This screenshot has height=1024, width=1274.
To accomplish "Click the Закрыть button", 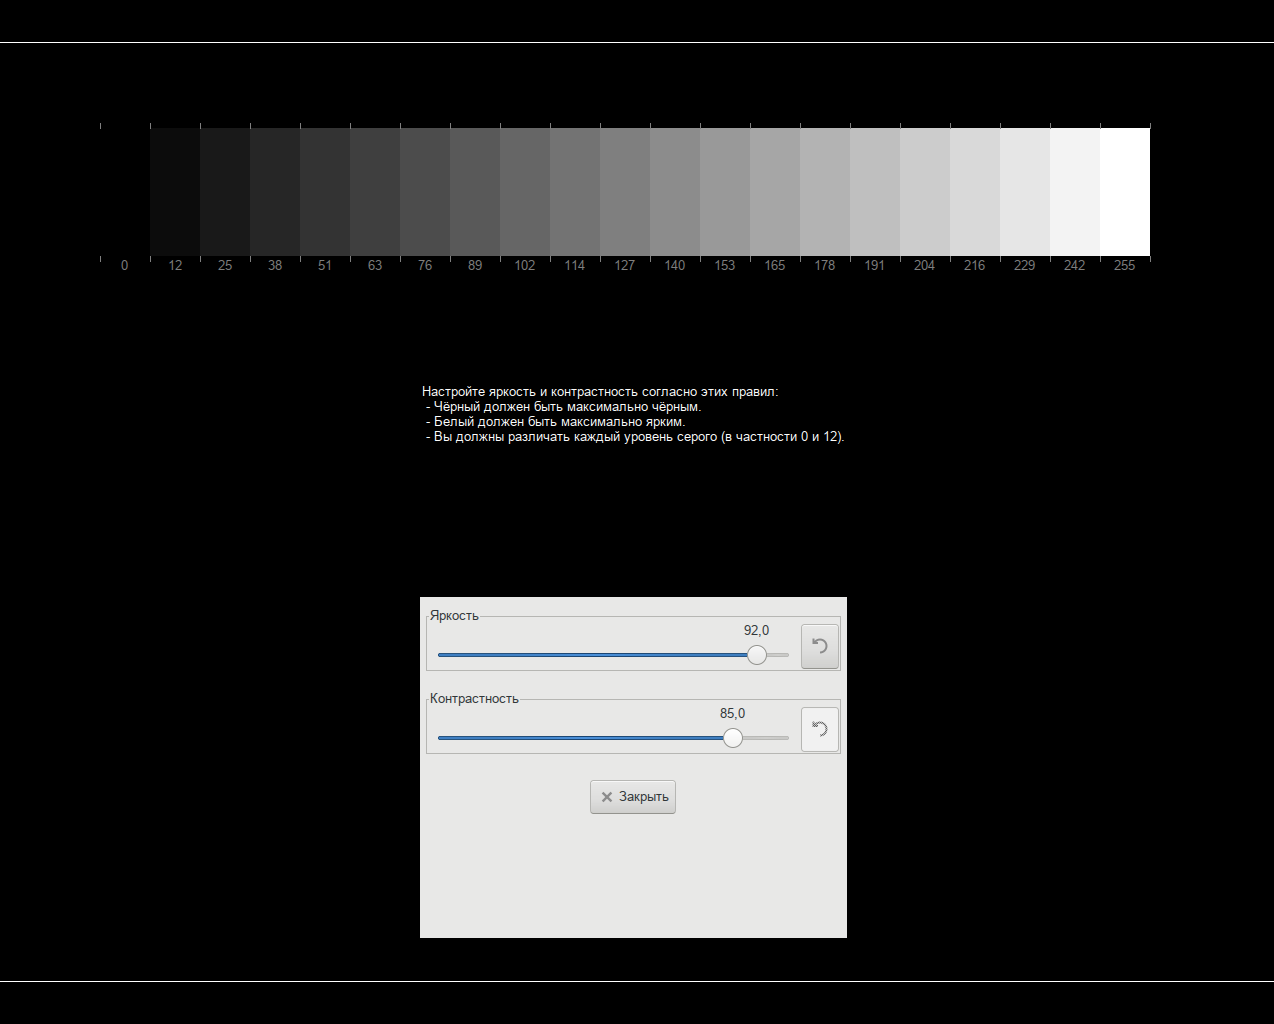I will click(x=633, y=797).
